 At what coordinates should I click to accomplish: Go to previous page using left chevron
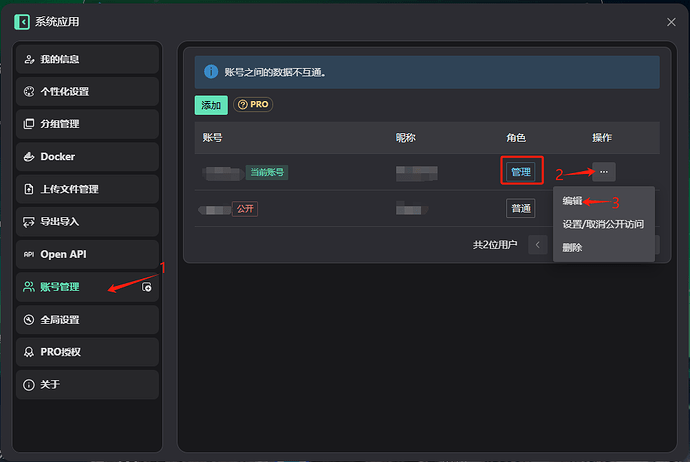pos(538,245)
